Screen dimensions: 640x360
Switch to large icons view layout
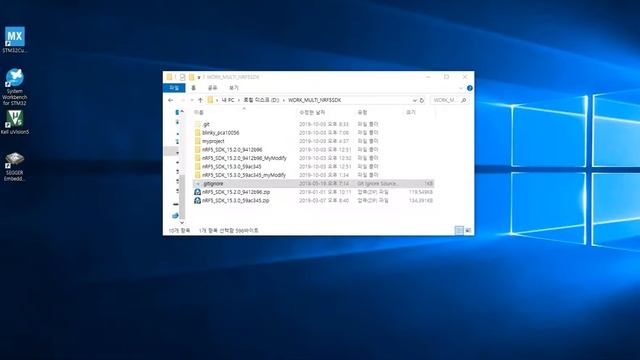pos(468,231)
